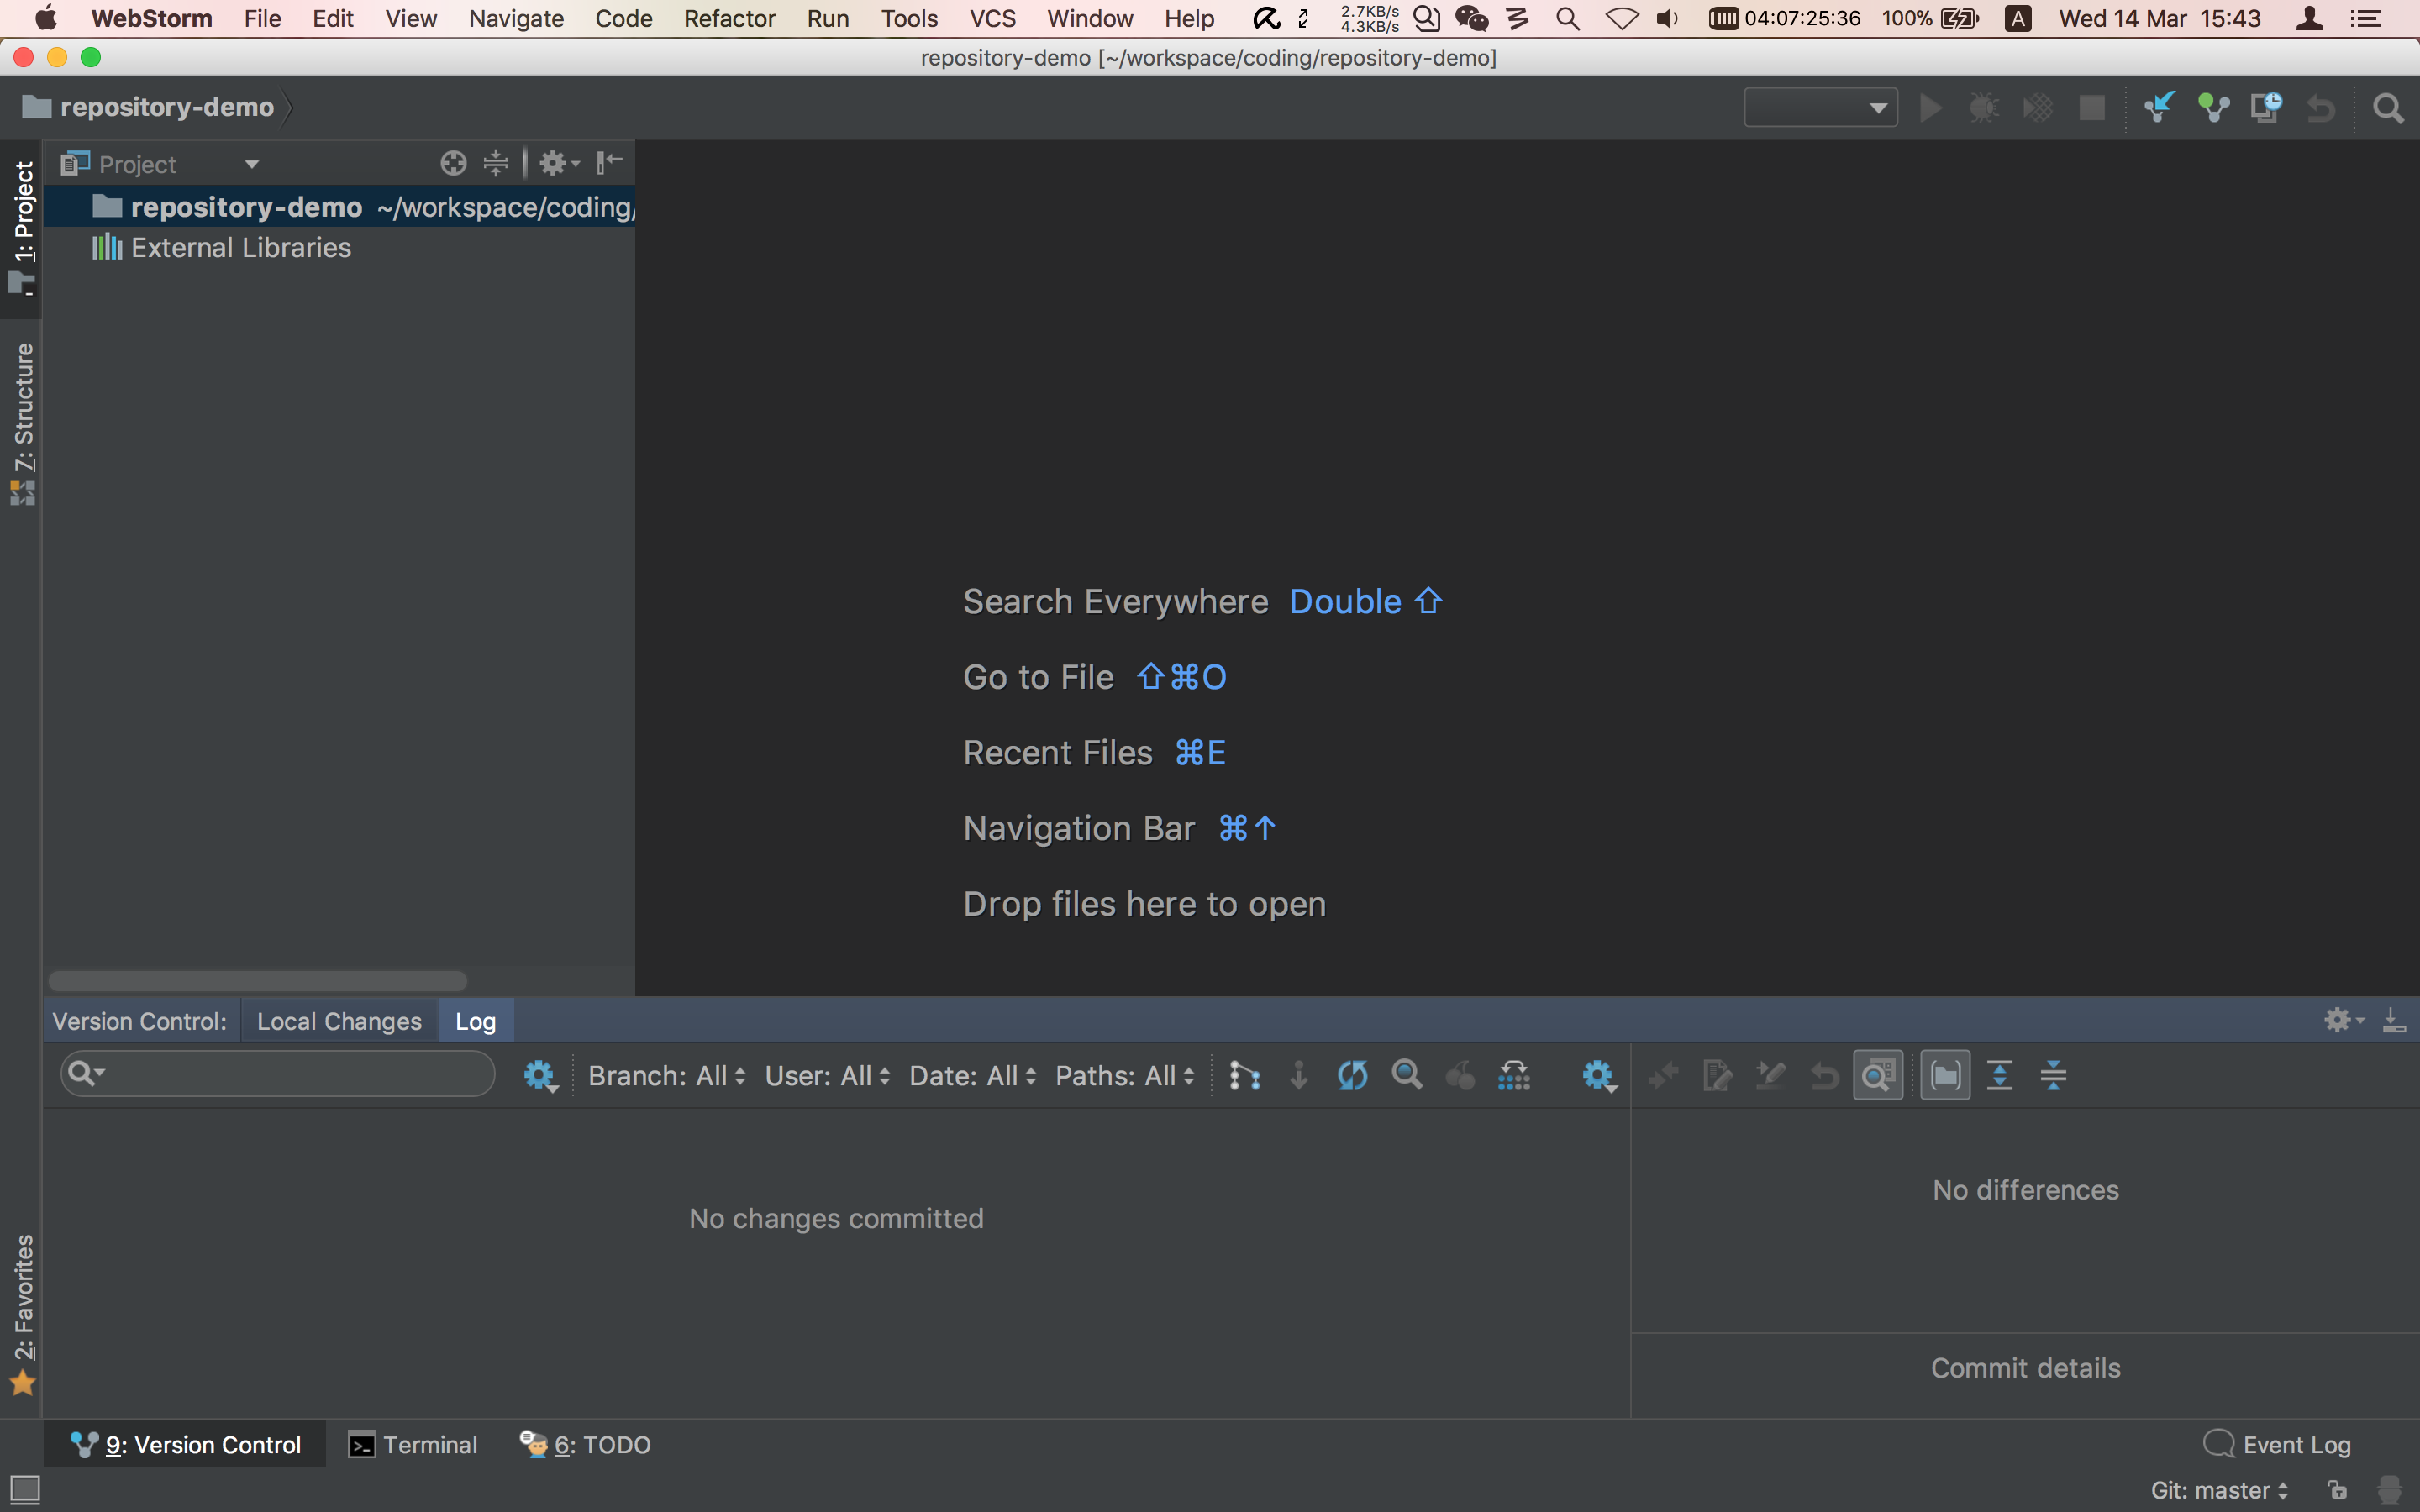Viewport: 2420px width, 1512px height.
Task: Open the run configurations dropdown
Action: (1820, 107)
